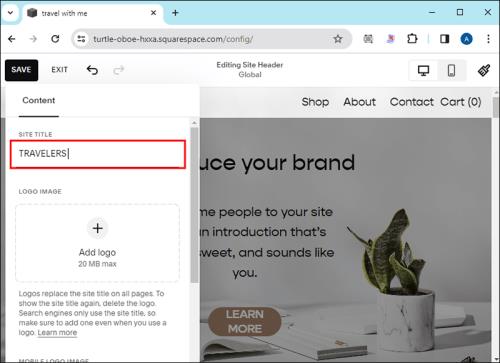Image resolution: width=500 pixels, height=363 pixels.
Task: Open site information icon in address bar
Action: pos(81,39)
